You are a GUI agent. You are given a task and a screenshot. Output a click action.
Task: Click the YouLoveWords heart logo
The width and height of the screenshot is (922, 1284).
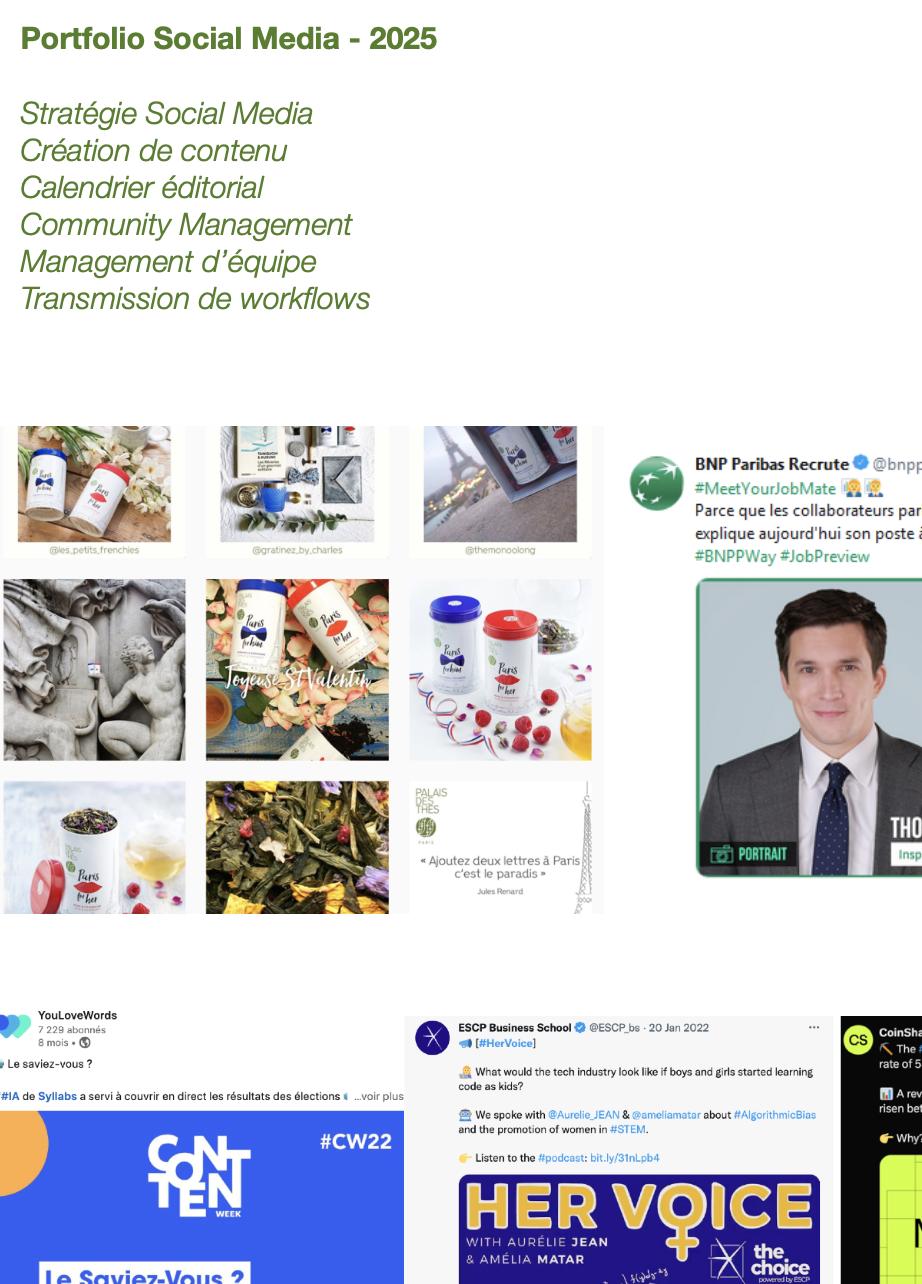coord(15,1027)
